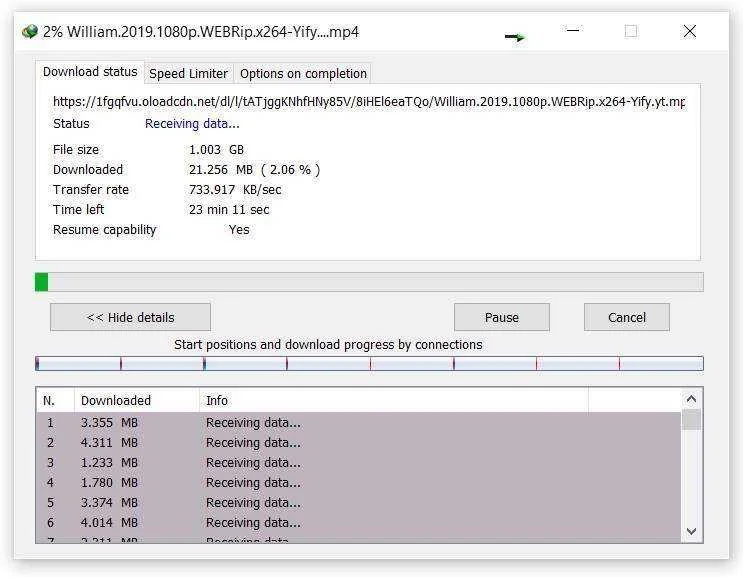Click the connection list scrollbar thumb
The width and height of the screenshot is (743, 577).
[x=691, y=420]
